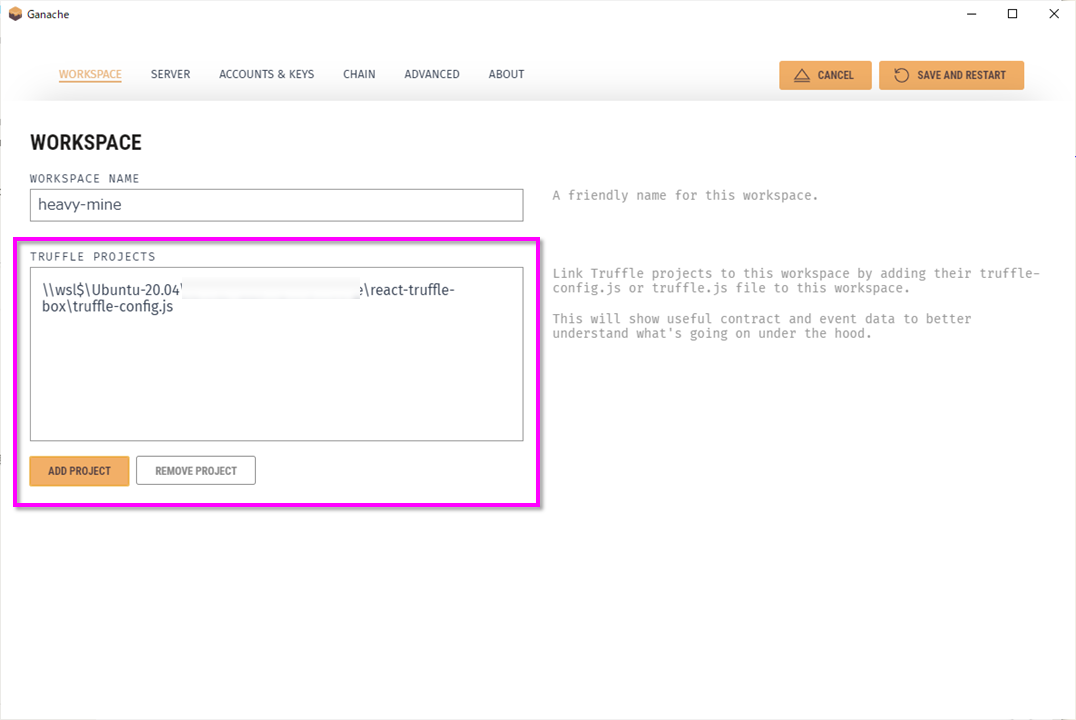The width and height of the screenshot is (1076, 720).
Task: Click the Add Project button
Action: click(79, 471)
